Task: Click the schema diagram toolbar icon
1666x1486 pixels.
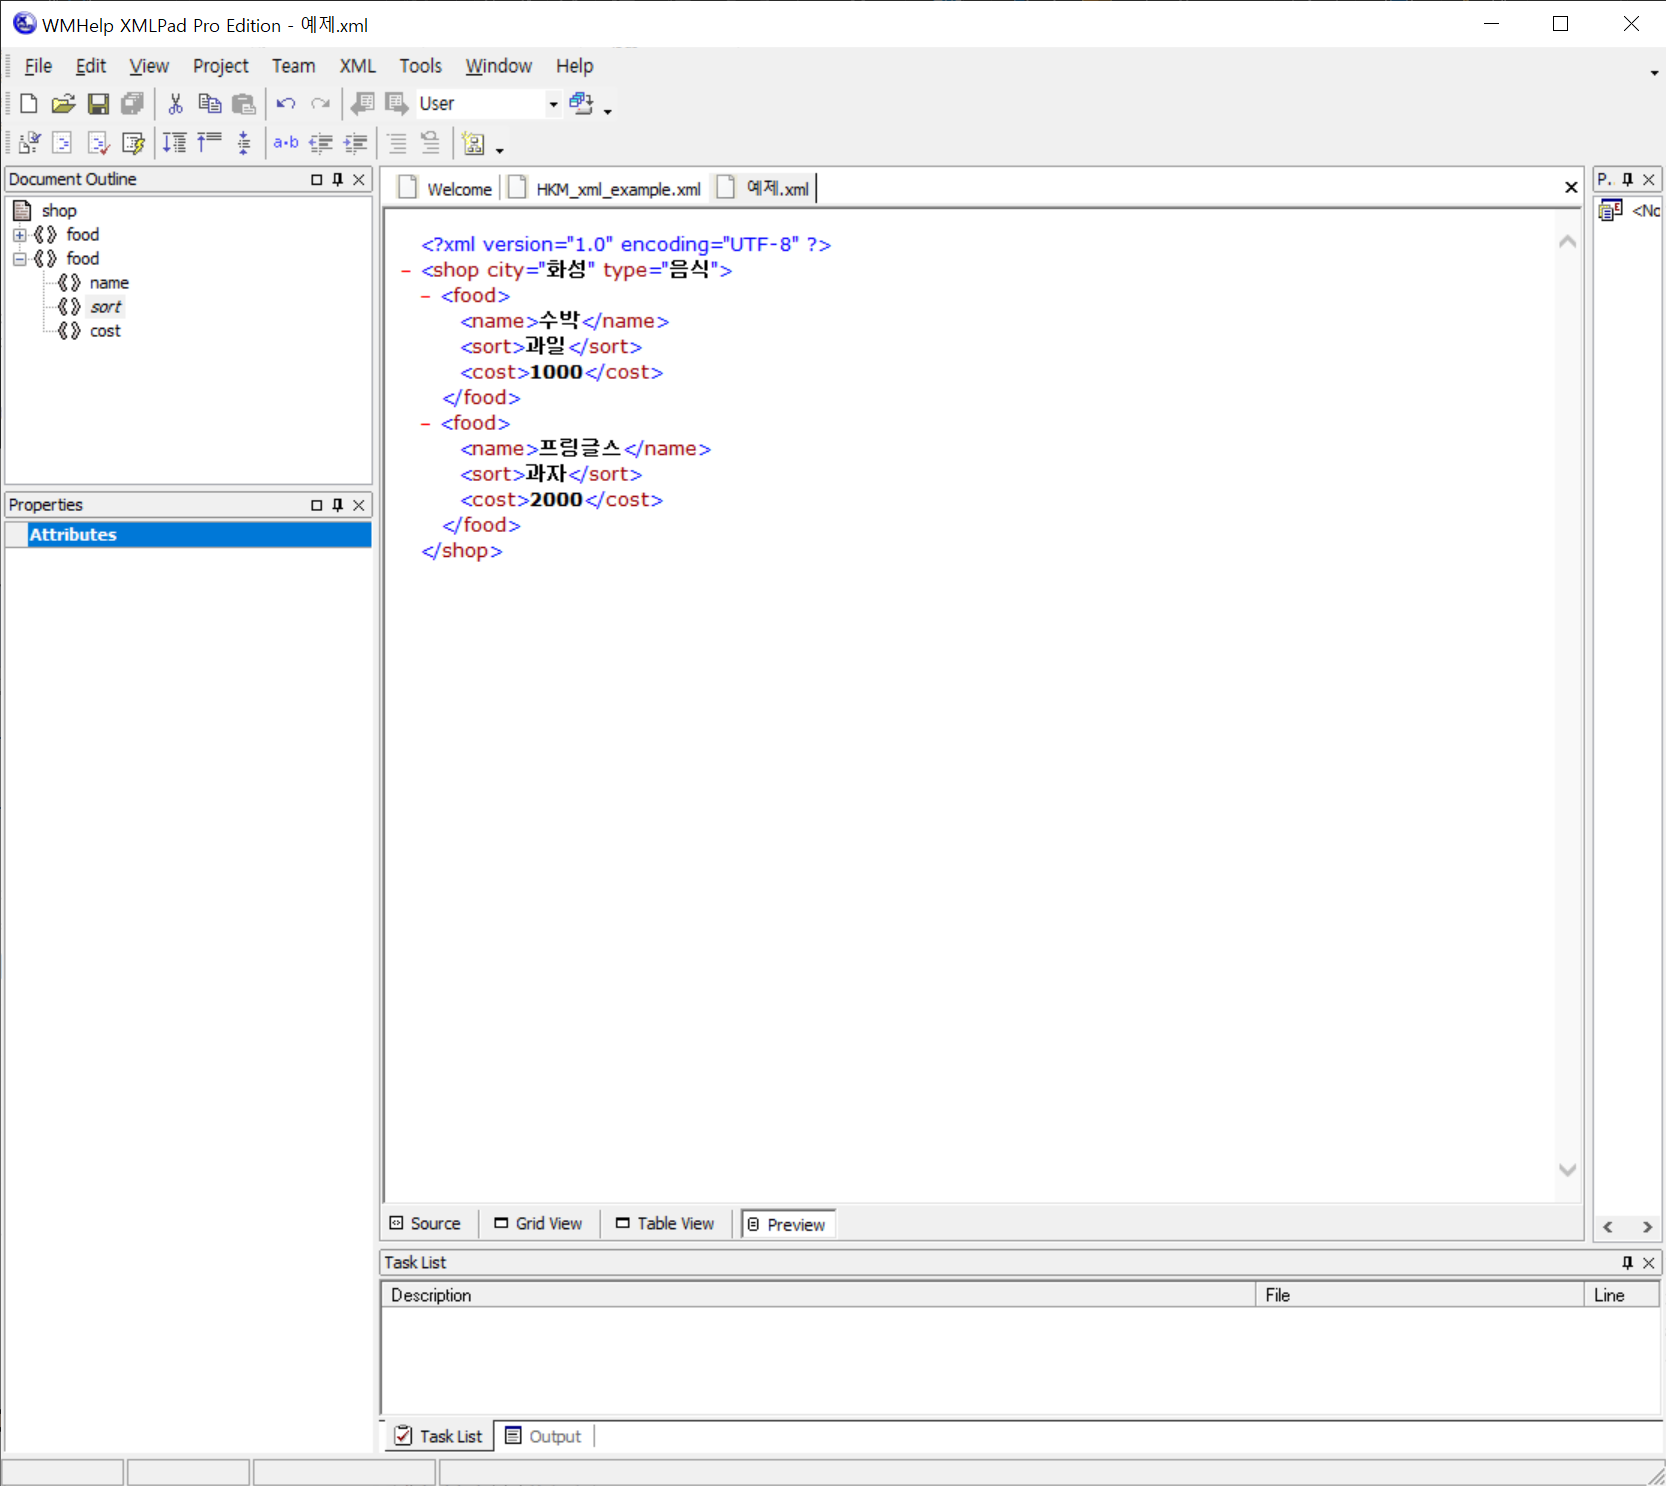Action: coord(474,144)
